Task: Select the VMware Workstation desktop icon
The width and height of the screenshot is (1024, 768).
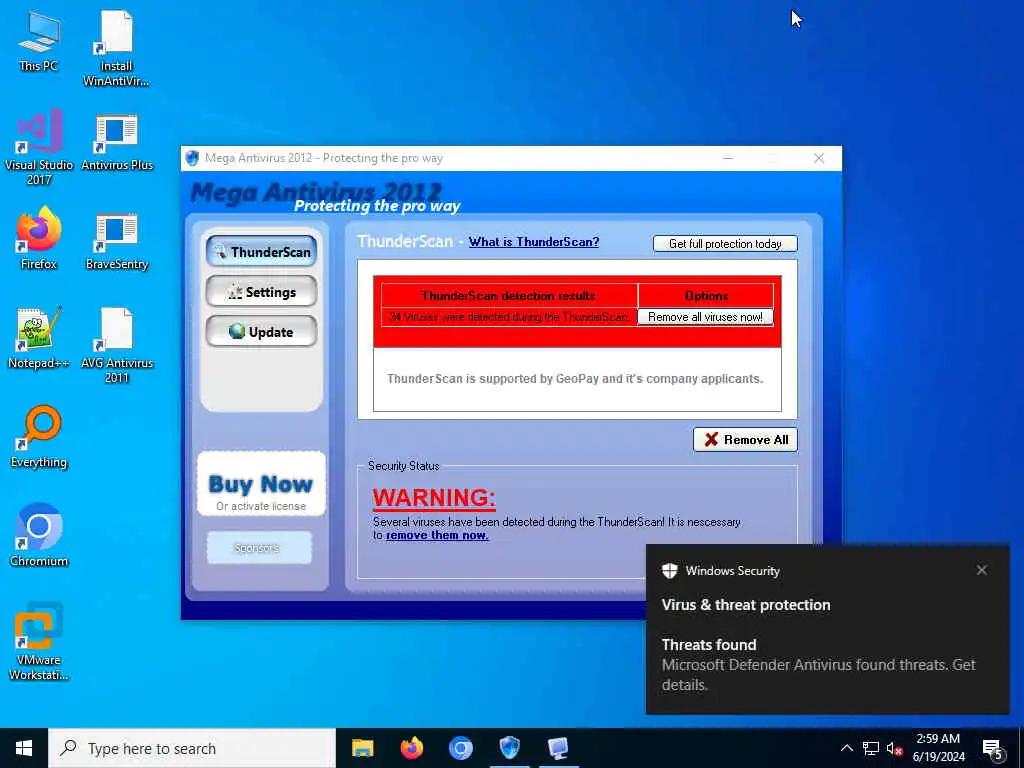Action: (39, 641)
